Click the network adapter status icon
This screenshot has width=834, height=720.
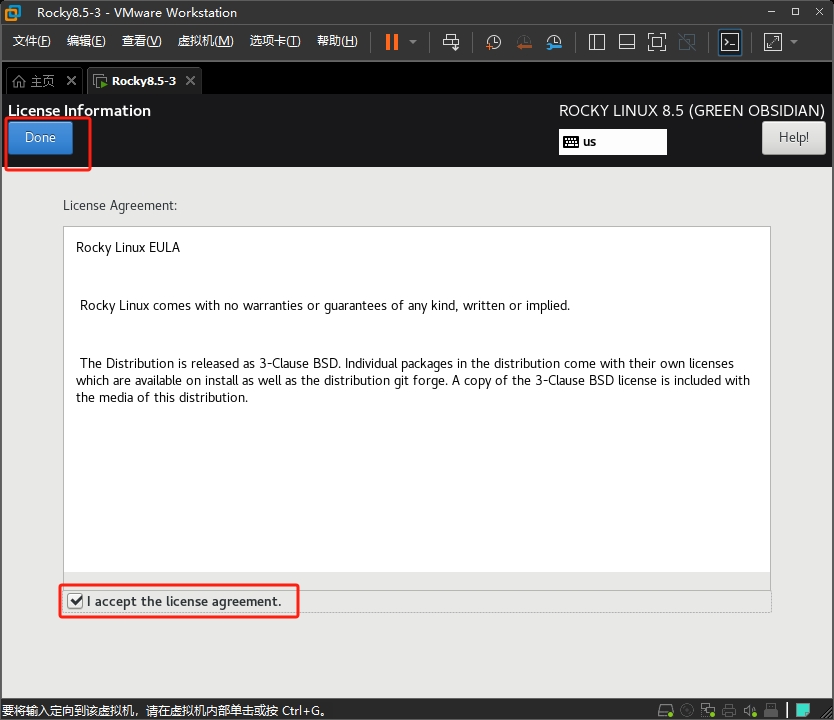tap(708, 710)
